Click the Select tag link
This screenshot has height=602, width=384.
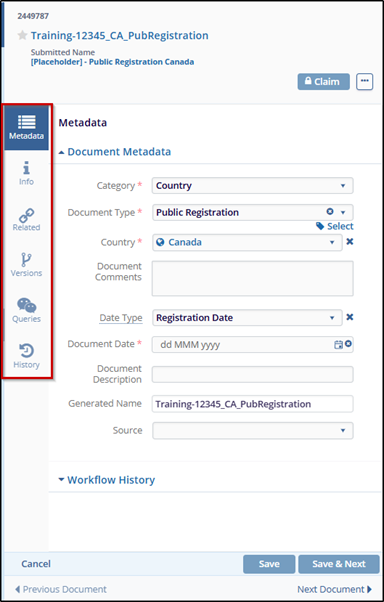coord(334,226)
